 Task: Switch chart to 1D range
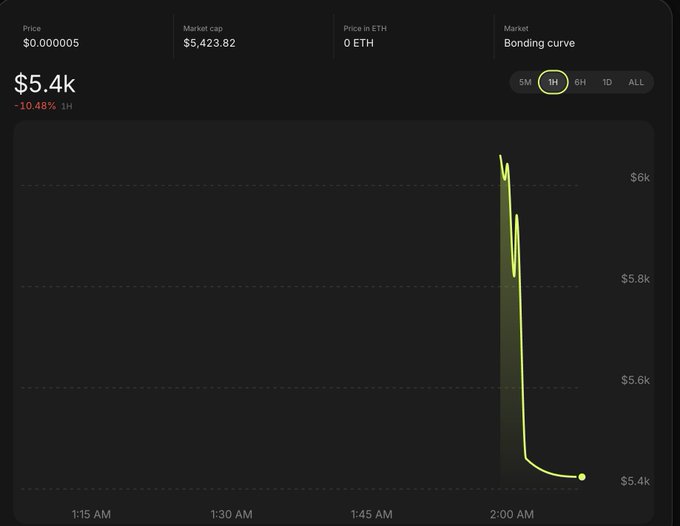[x=607, y=82]
